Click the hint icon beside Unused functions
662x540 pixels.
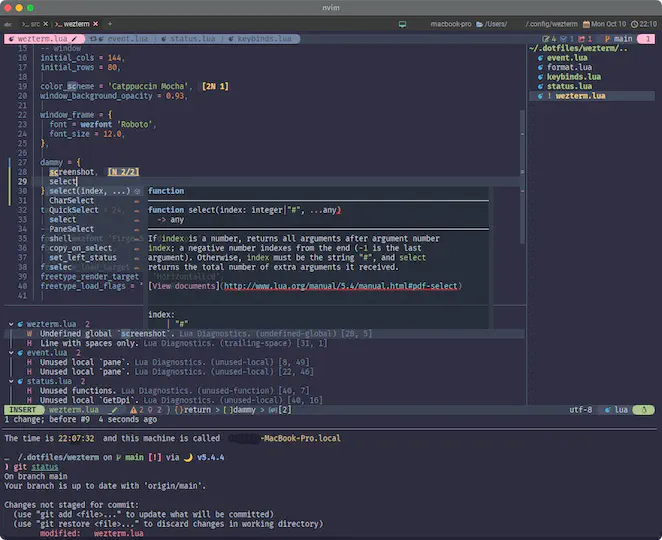click(29, 389)
